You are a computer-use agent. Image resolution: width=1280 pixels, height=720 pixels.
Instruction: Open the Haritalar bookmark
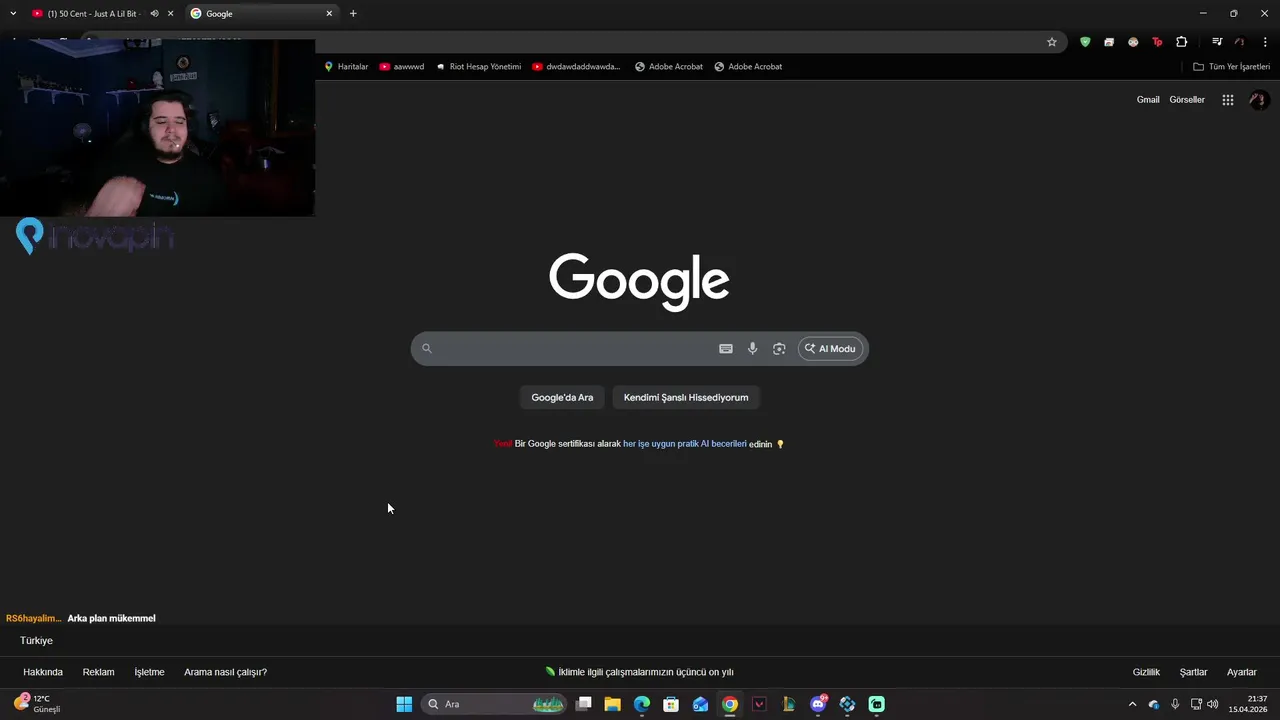346,66
